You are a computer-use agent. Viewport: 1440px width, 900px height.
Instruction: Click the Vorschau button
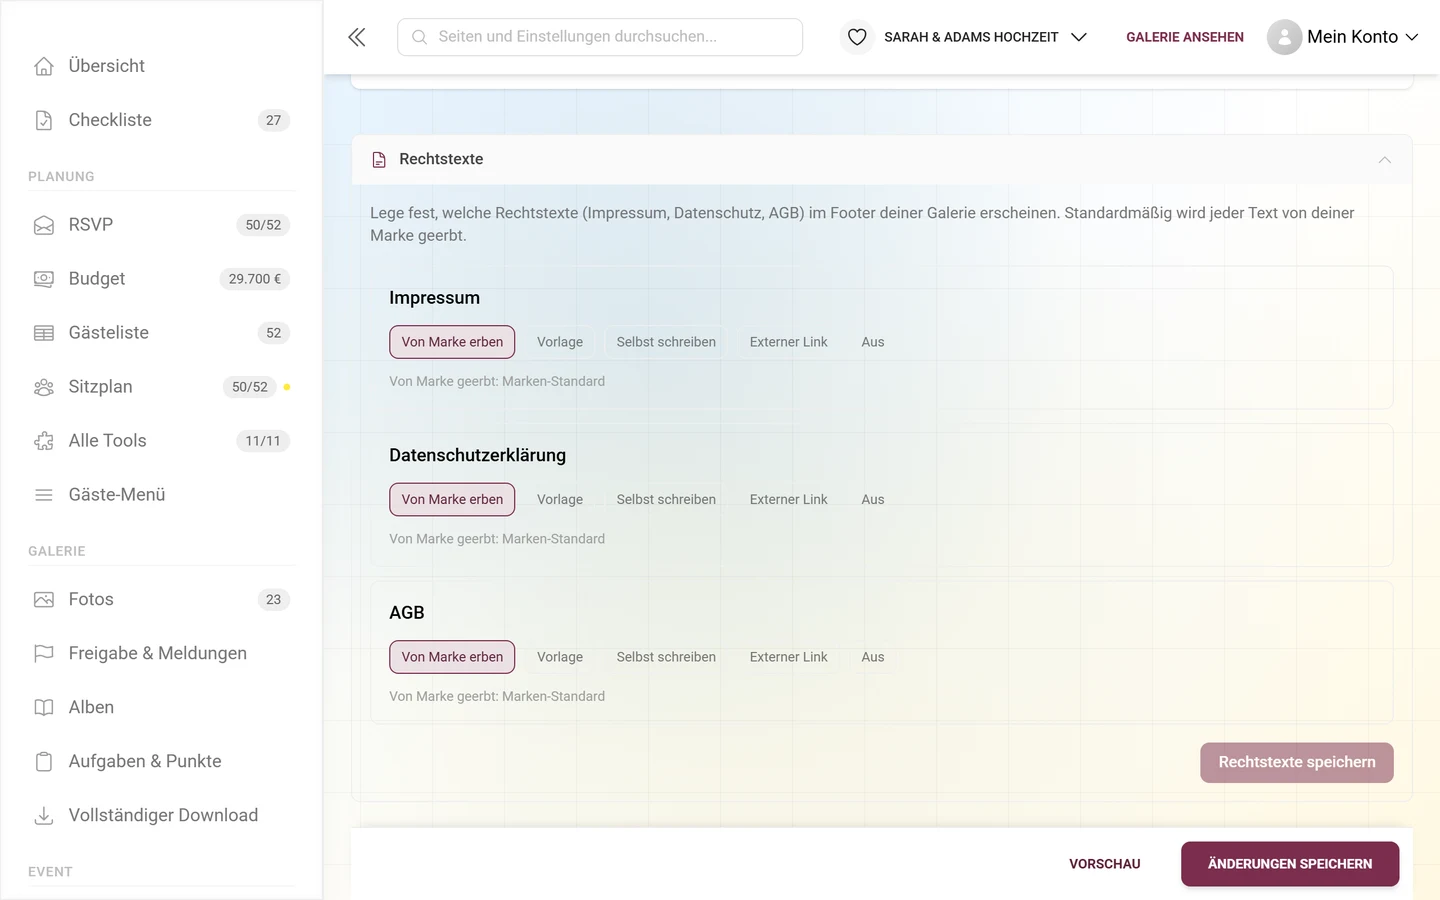(x=1105, y=864)
